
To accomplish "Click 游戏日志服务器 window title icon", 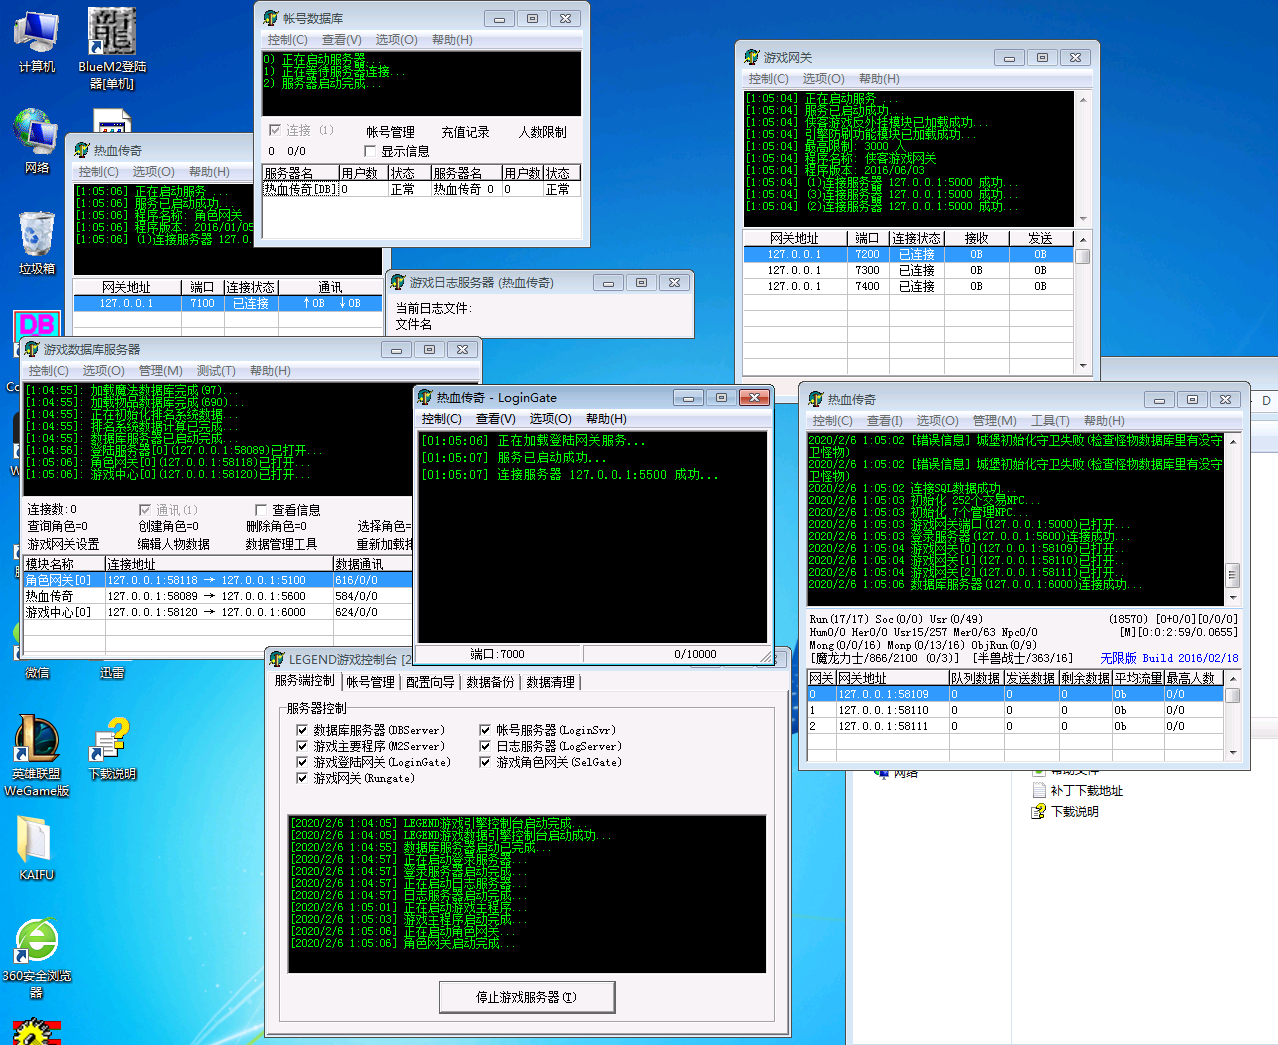I will (397, 282).
